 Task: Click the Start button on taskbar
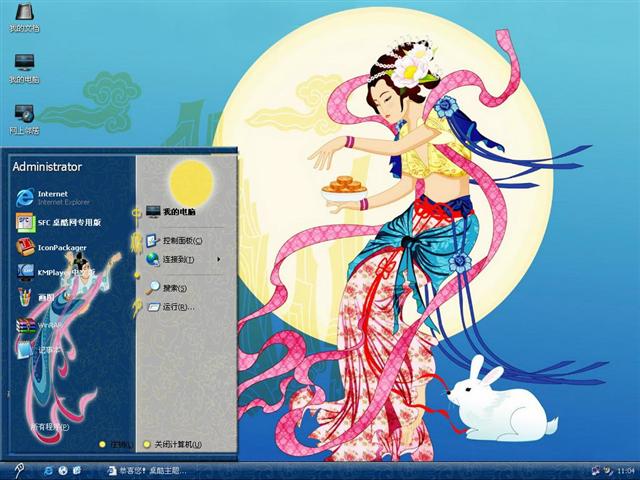coord(19,471)
